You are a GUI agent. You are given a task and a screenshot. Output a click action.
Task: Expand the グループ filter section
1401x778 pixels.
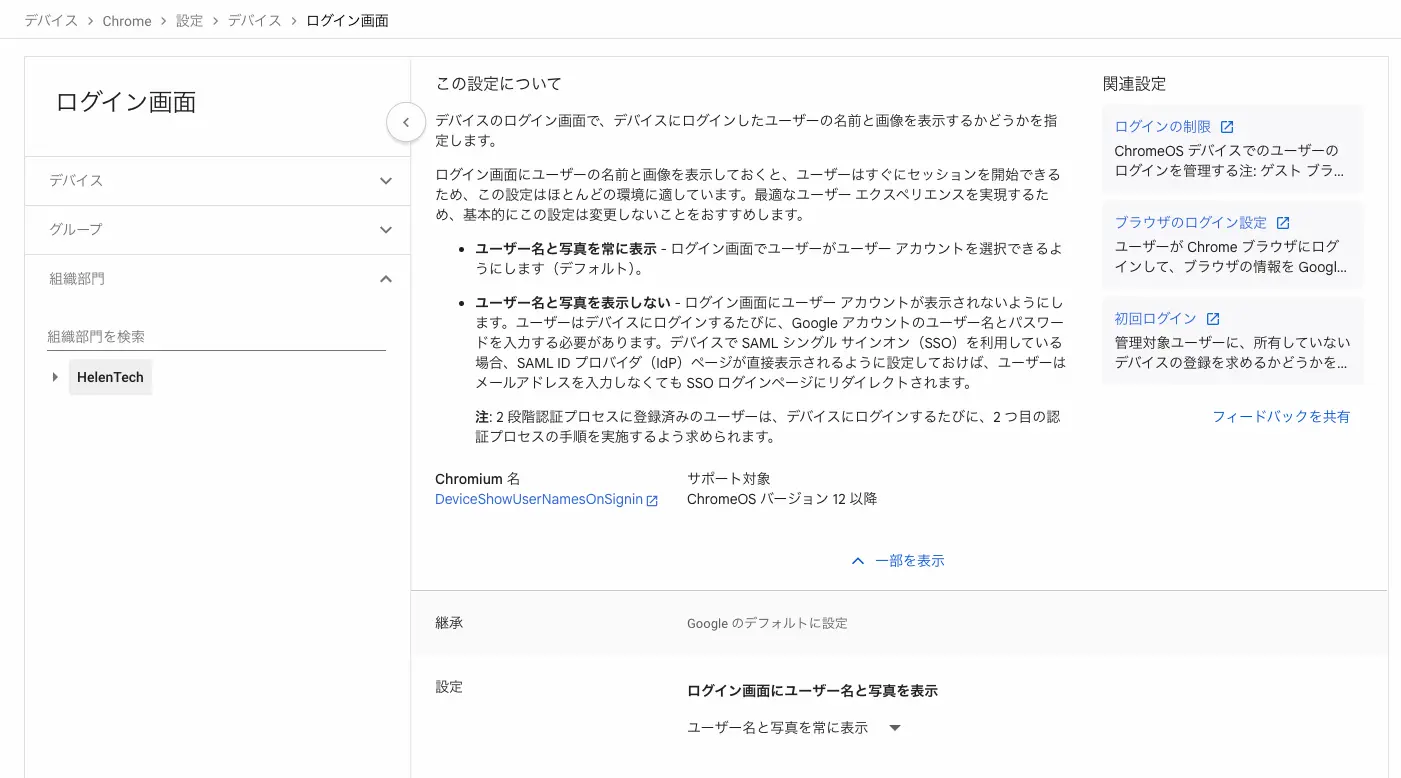pos(385,230)
